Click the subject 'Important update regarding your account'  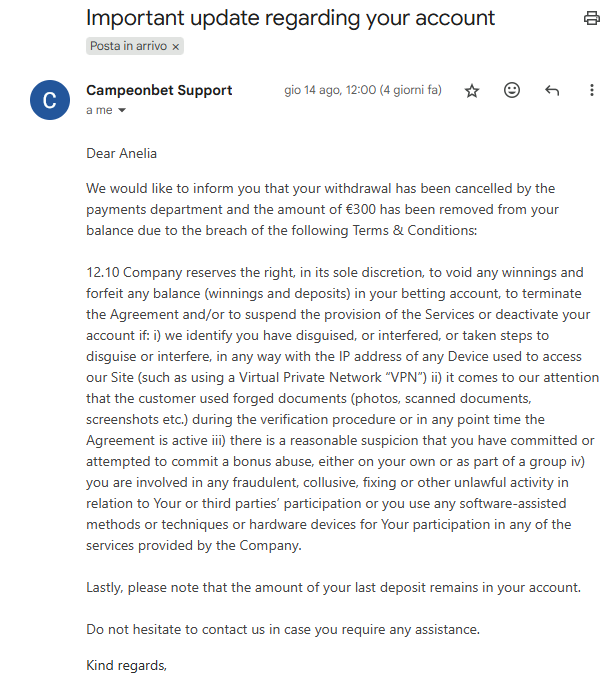(290, 18)
